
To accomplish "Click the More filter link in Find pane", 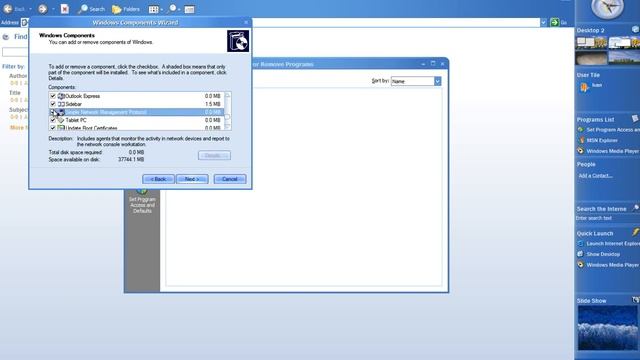I will (x=18, y=127).
